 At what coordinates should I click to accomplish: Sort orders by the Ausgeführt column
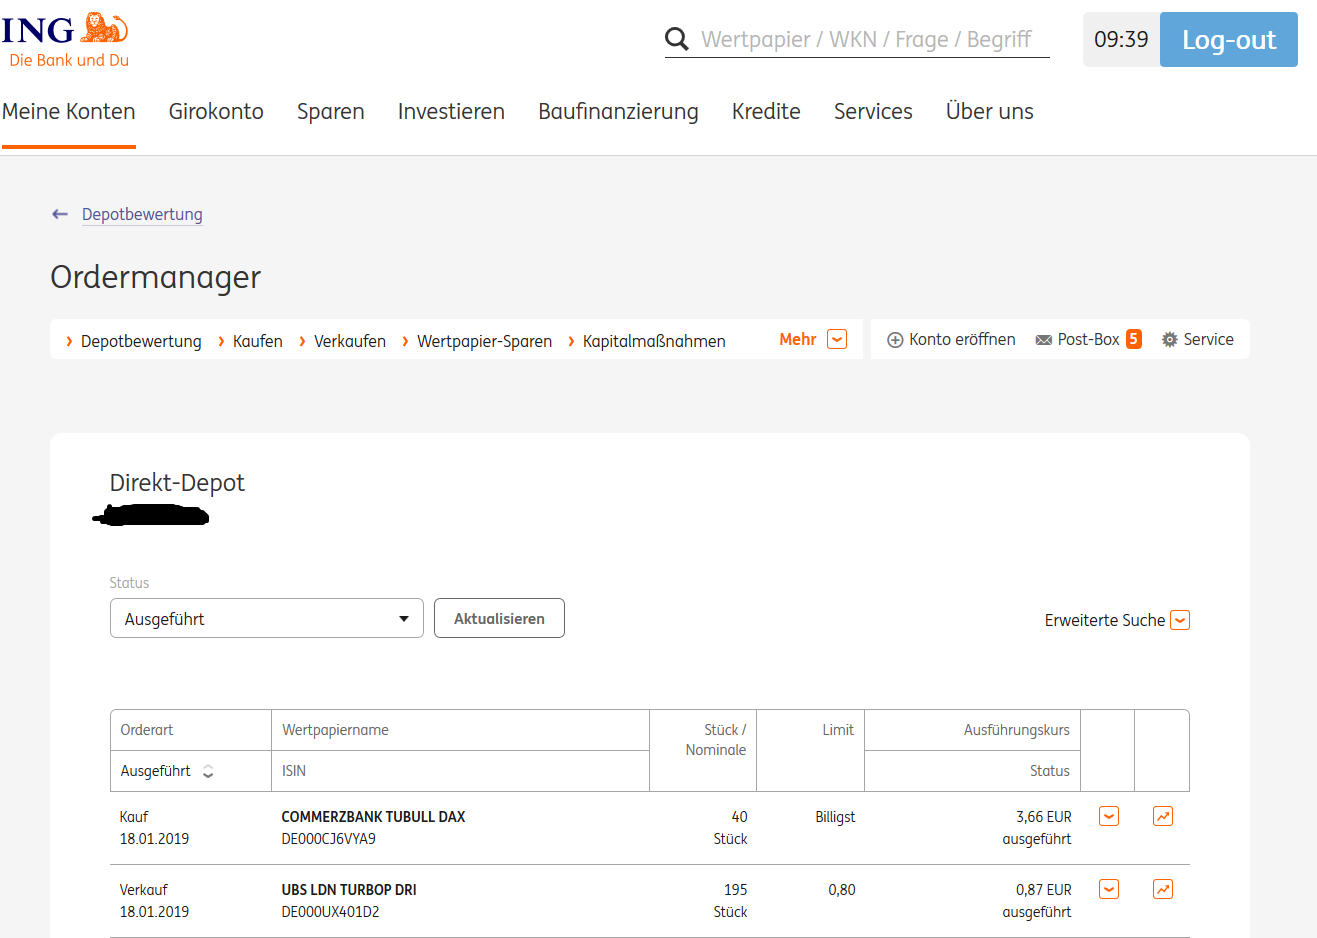(x=208, y=771)
